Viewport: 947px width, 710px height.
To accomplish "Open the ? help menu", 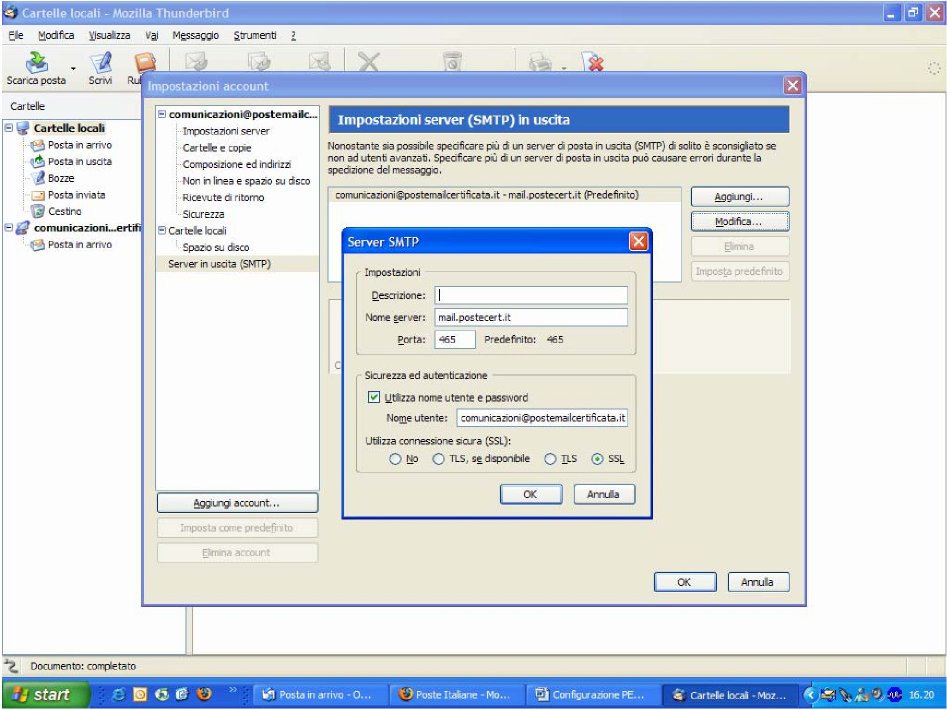I will point(294,35).
